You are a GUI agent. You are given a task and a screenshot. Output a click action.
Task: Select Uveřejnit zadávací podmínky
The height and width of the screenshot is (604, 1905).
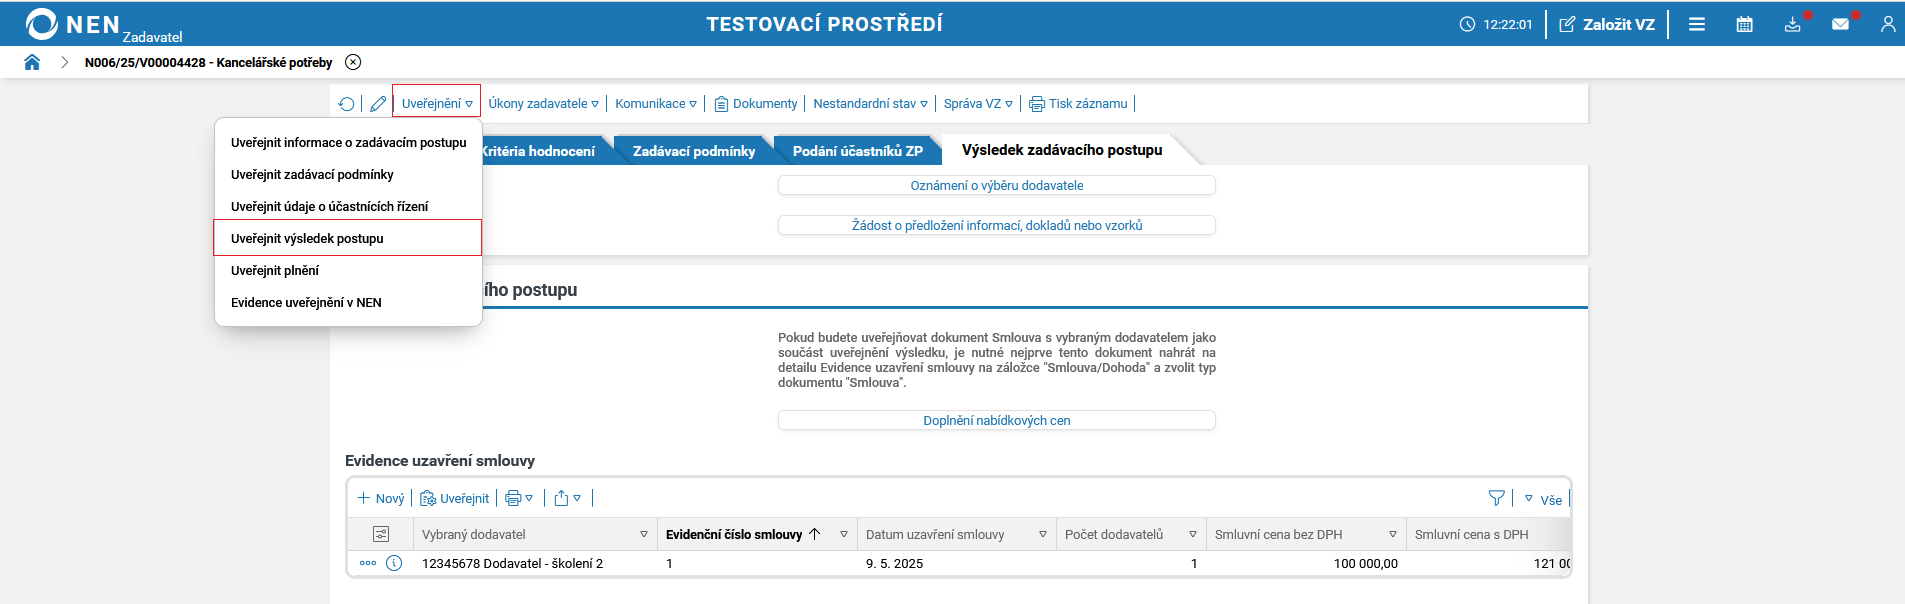[x=348, y=175]
